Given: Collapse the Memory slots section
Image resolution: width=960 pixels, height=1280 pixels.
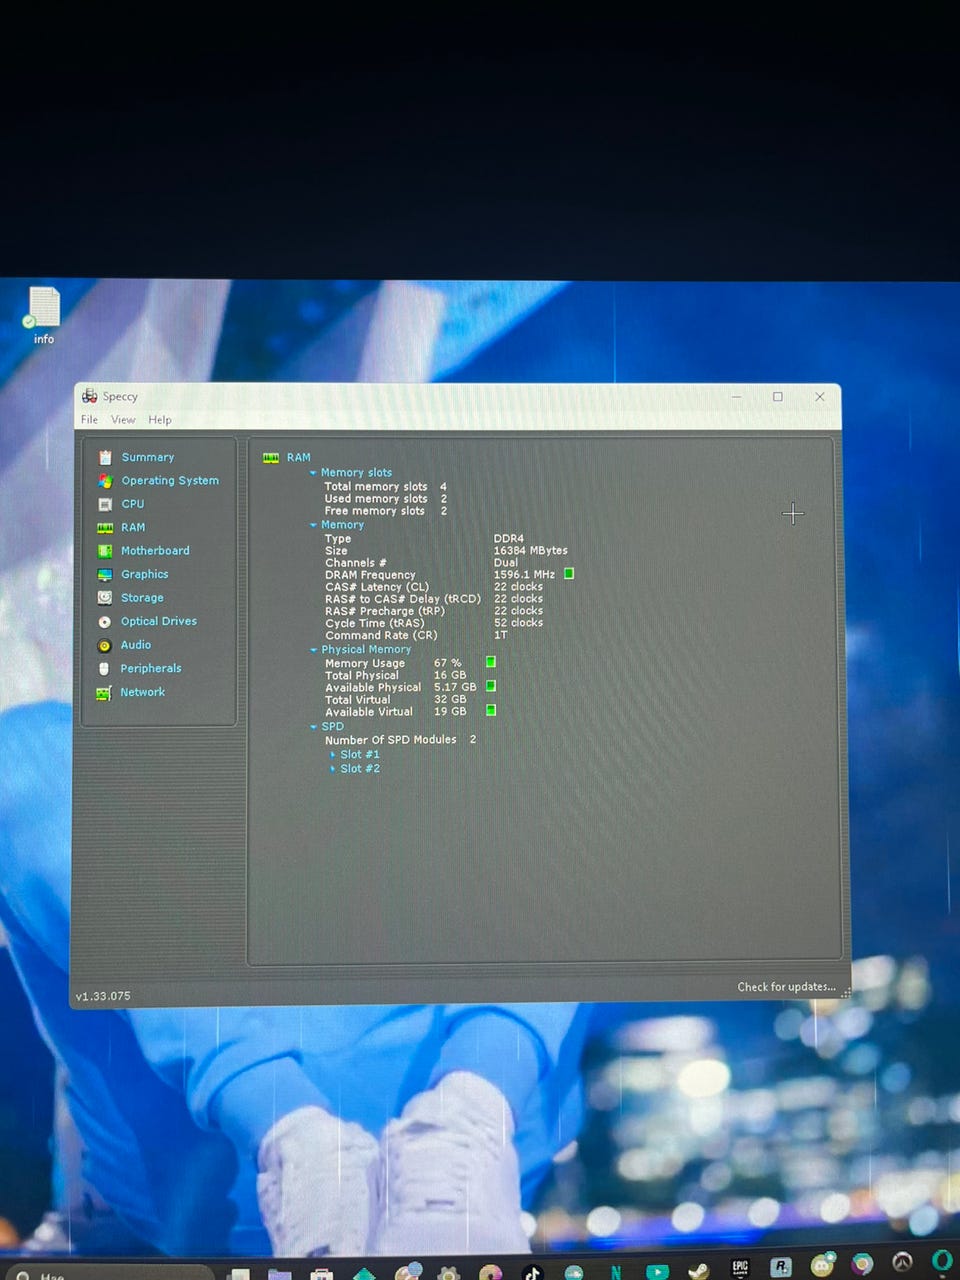Looking at the screenshot, I should tap(313, 473).
